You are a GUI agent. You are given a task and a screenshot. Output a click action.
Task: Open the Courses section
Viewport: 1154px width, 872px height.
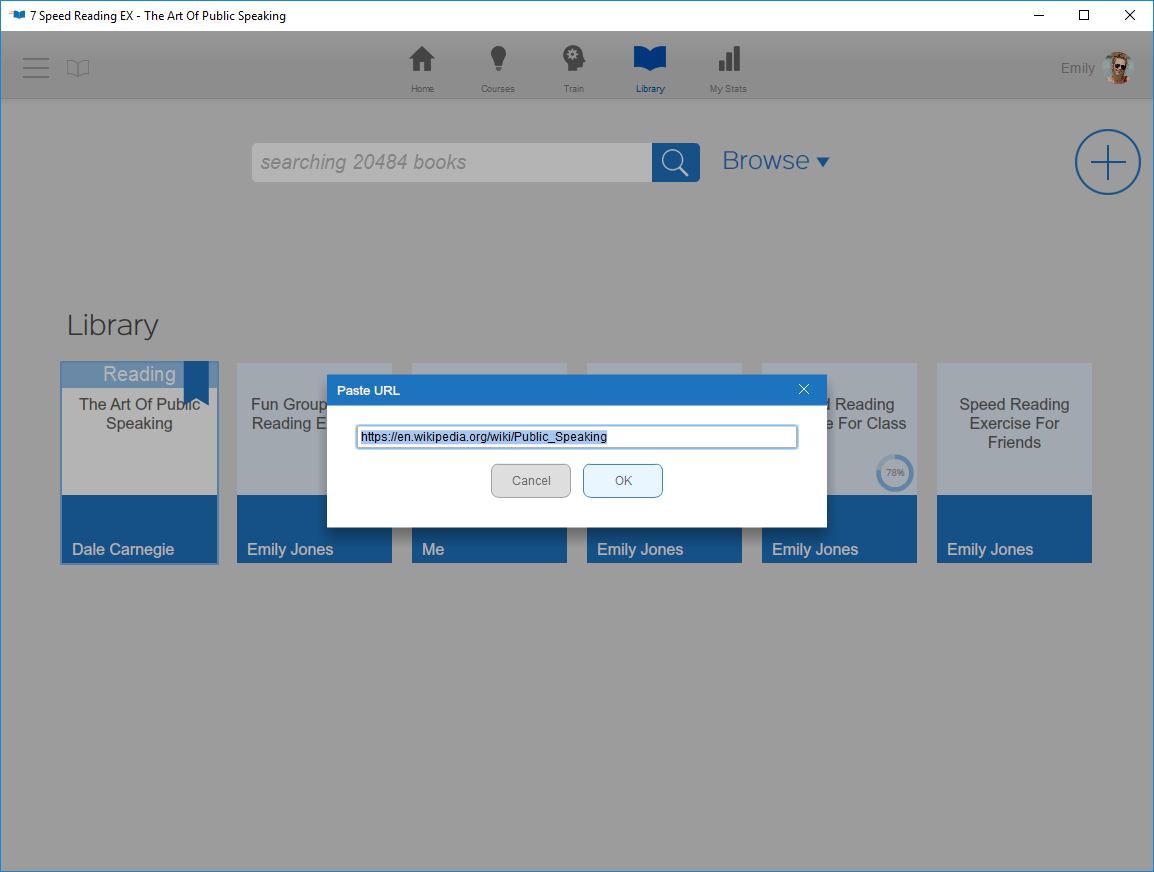coord(497,68)
